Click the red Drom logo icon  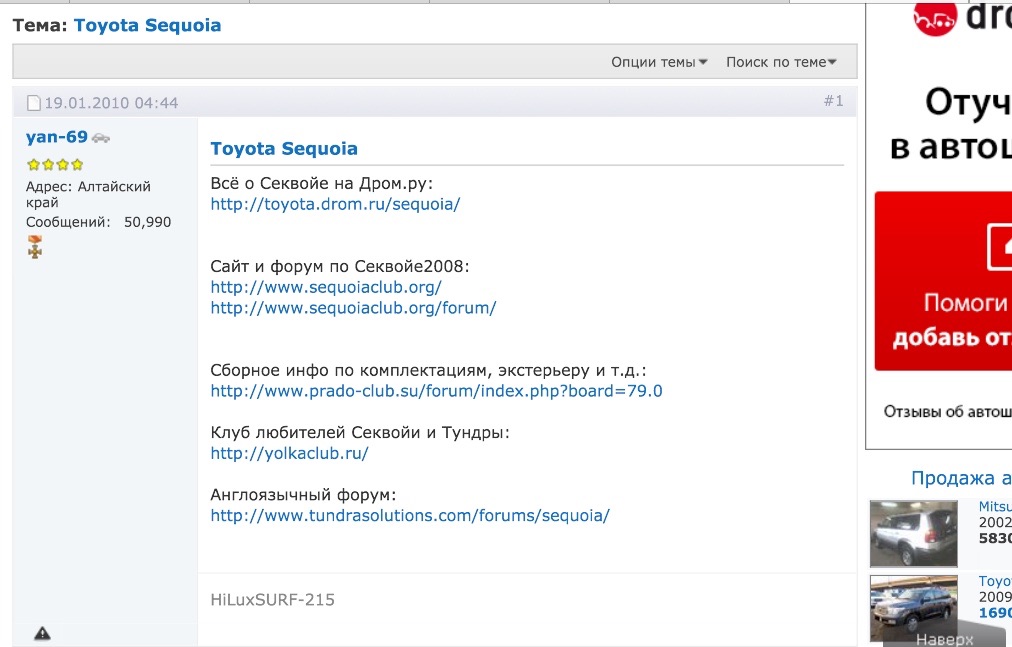pyautogui.click(x=934, y=18)
